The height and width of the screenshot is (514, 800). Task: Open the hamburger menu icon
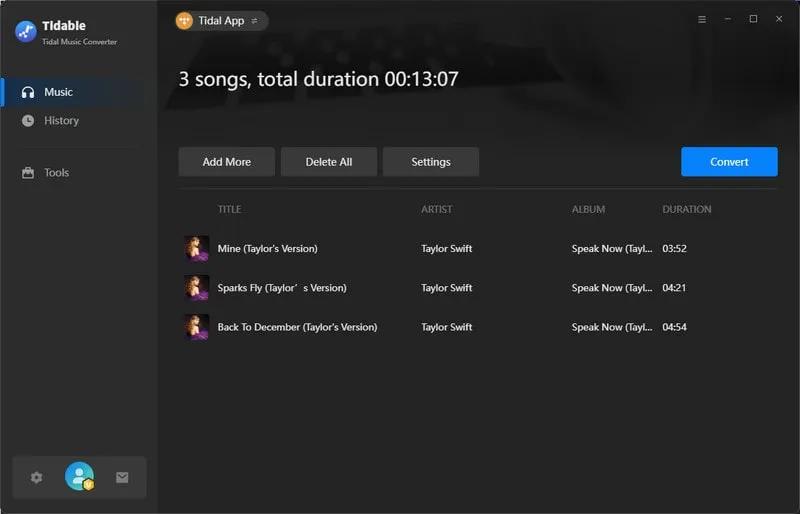coord(702,19)
